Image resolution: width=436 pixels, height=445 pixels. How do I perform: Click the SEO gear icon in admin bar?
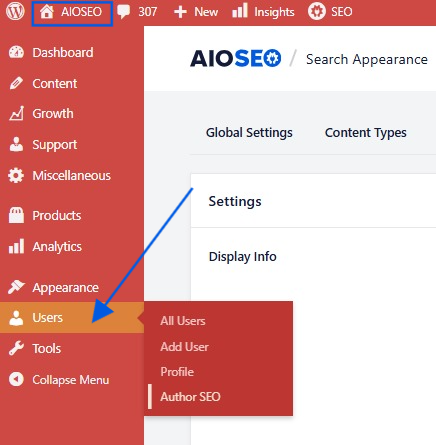pos(316,12)
